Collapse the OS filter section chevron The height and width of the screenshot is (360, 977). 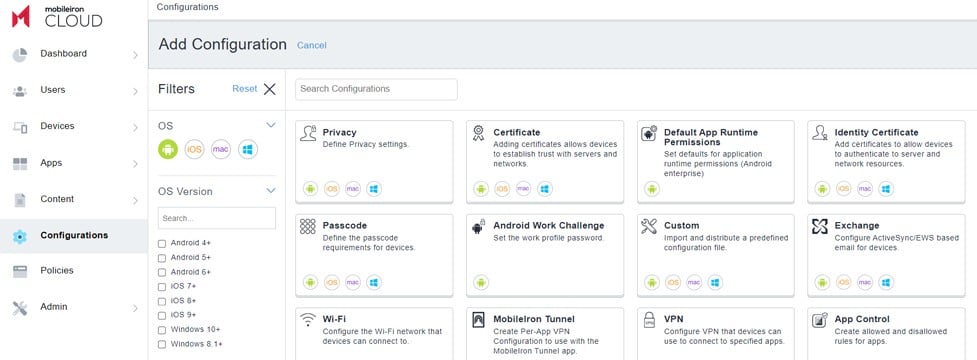(x=270, y=125)
